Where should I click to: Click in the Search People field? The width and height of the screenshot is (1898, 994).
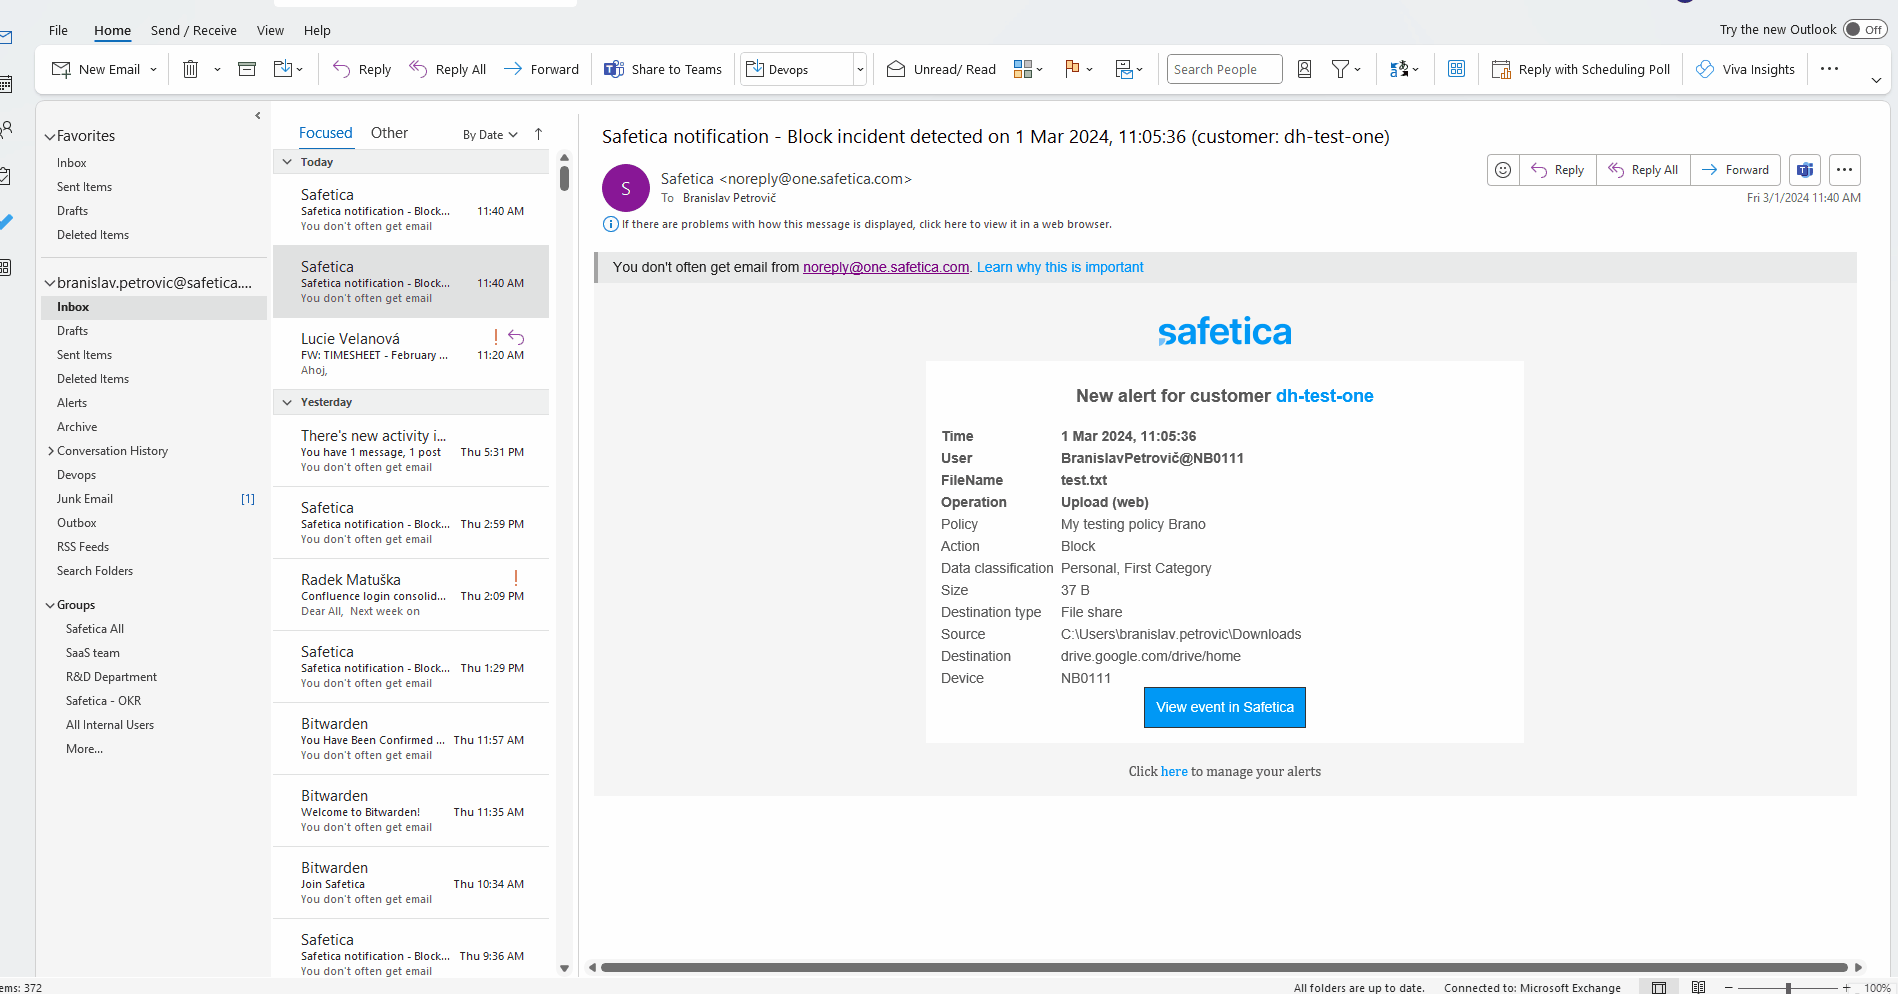(x=1224, y=69)
